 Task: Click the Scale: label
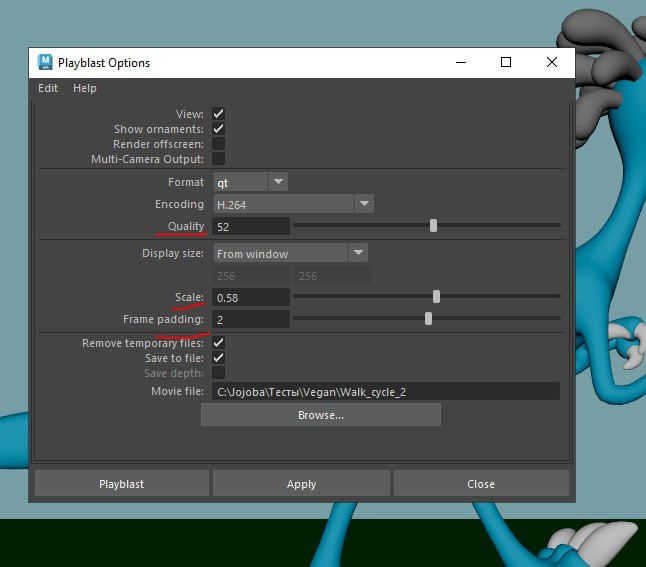click(190, 297)
